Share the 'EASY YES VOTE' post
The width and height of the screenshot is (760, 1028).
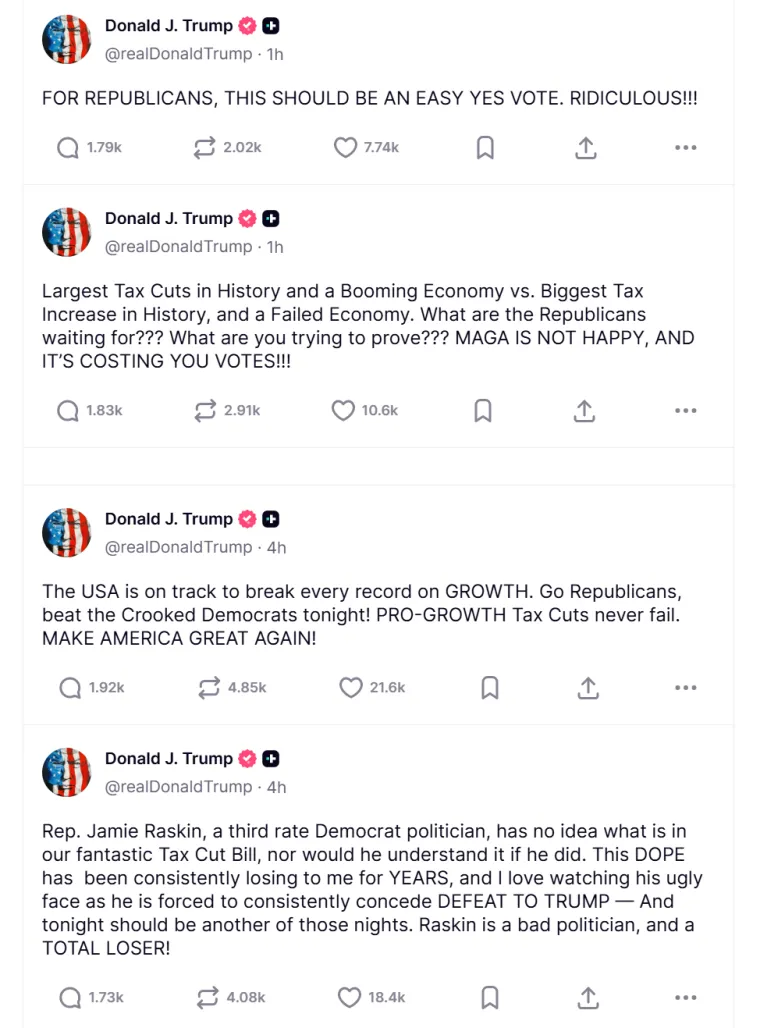point(586,148)
